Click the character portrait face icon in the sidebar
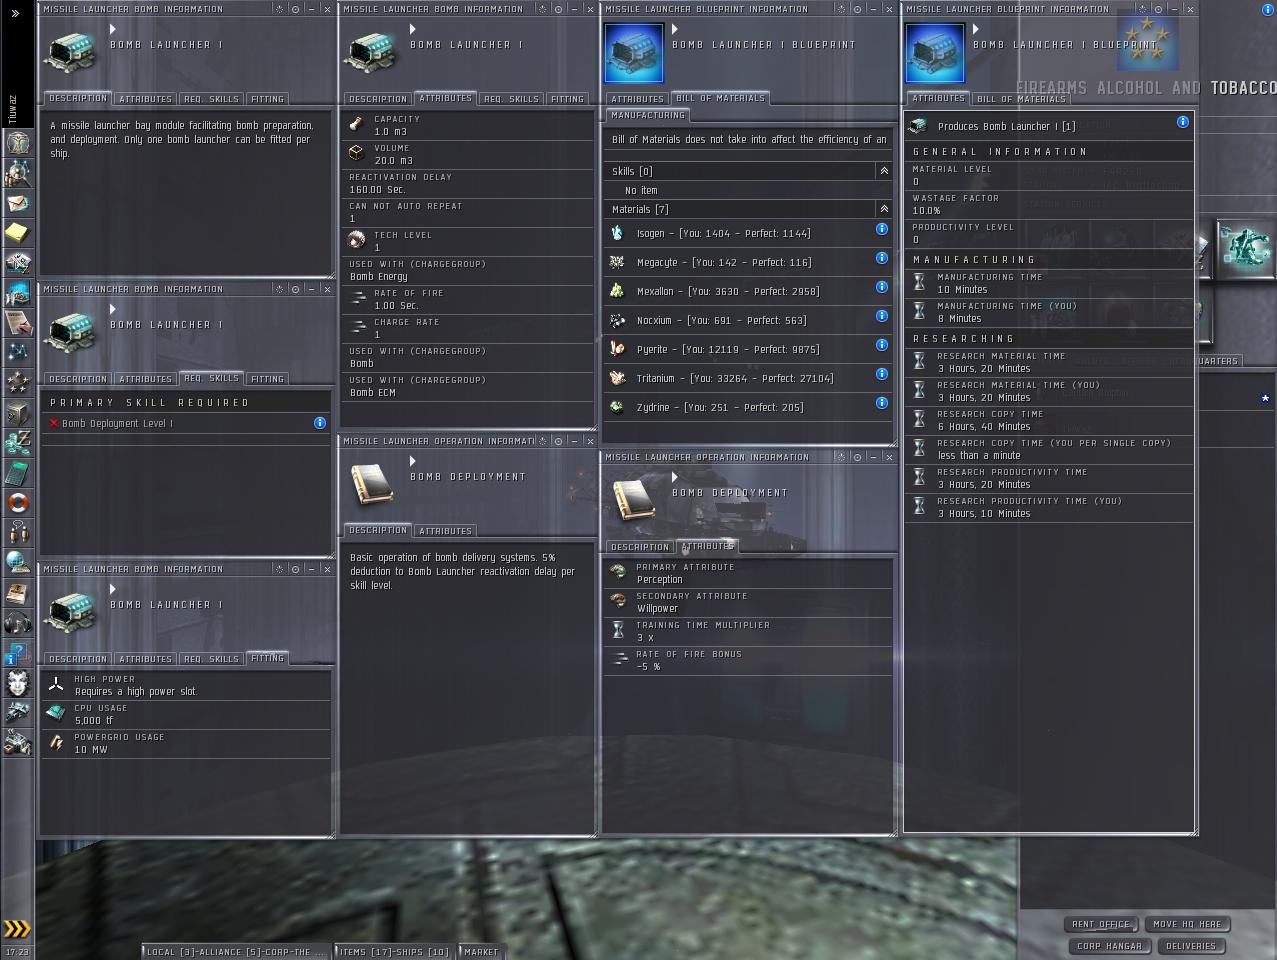Screen dimensions: 1277x960 [17, 682]
